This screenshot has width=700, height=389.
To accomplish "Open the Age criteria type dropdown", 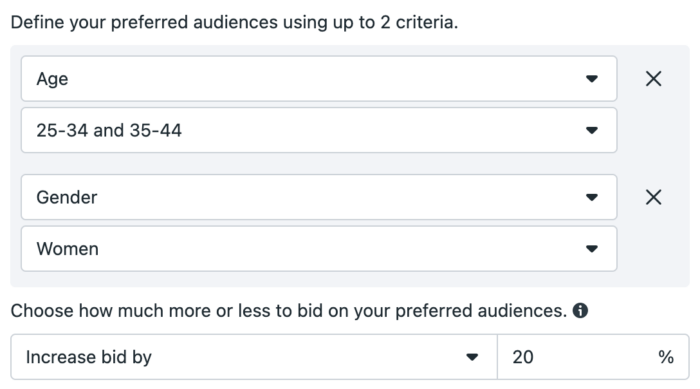I will [x=319, y=79].
